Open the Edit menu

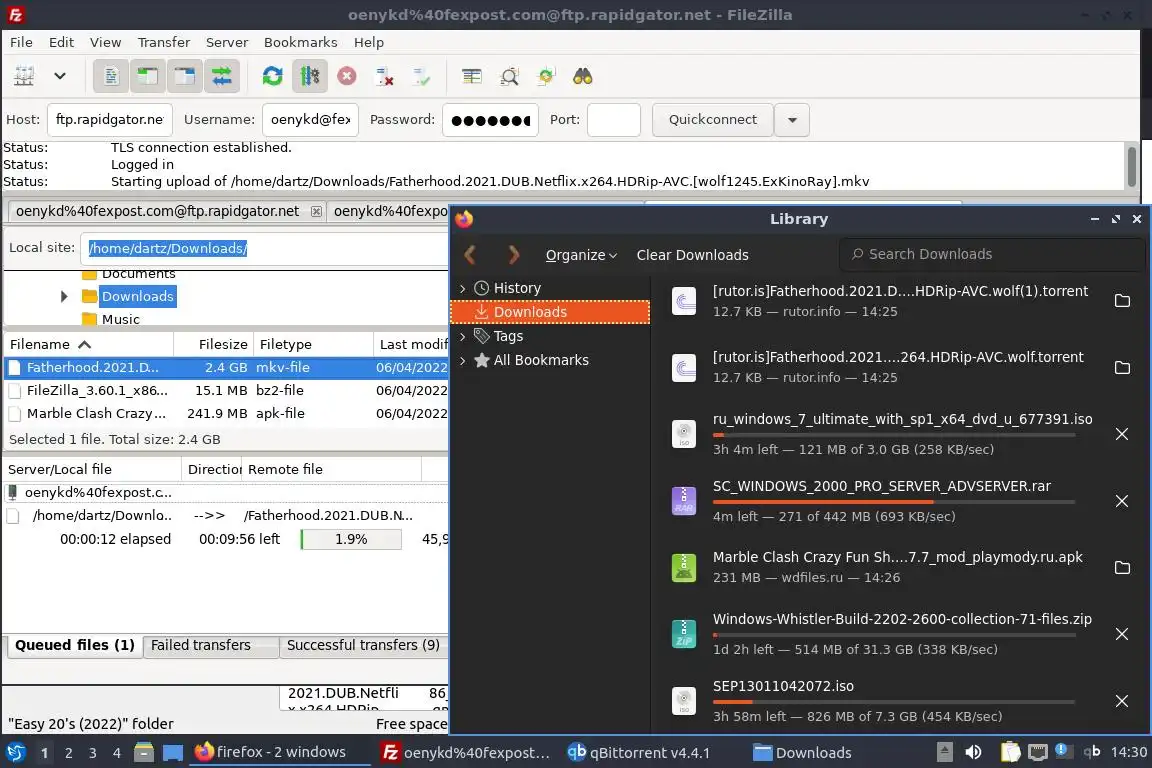[61, 42]
